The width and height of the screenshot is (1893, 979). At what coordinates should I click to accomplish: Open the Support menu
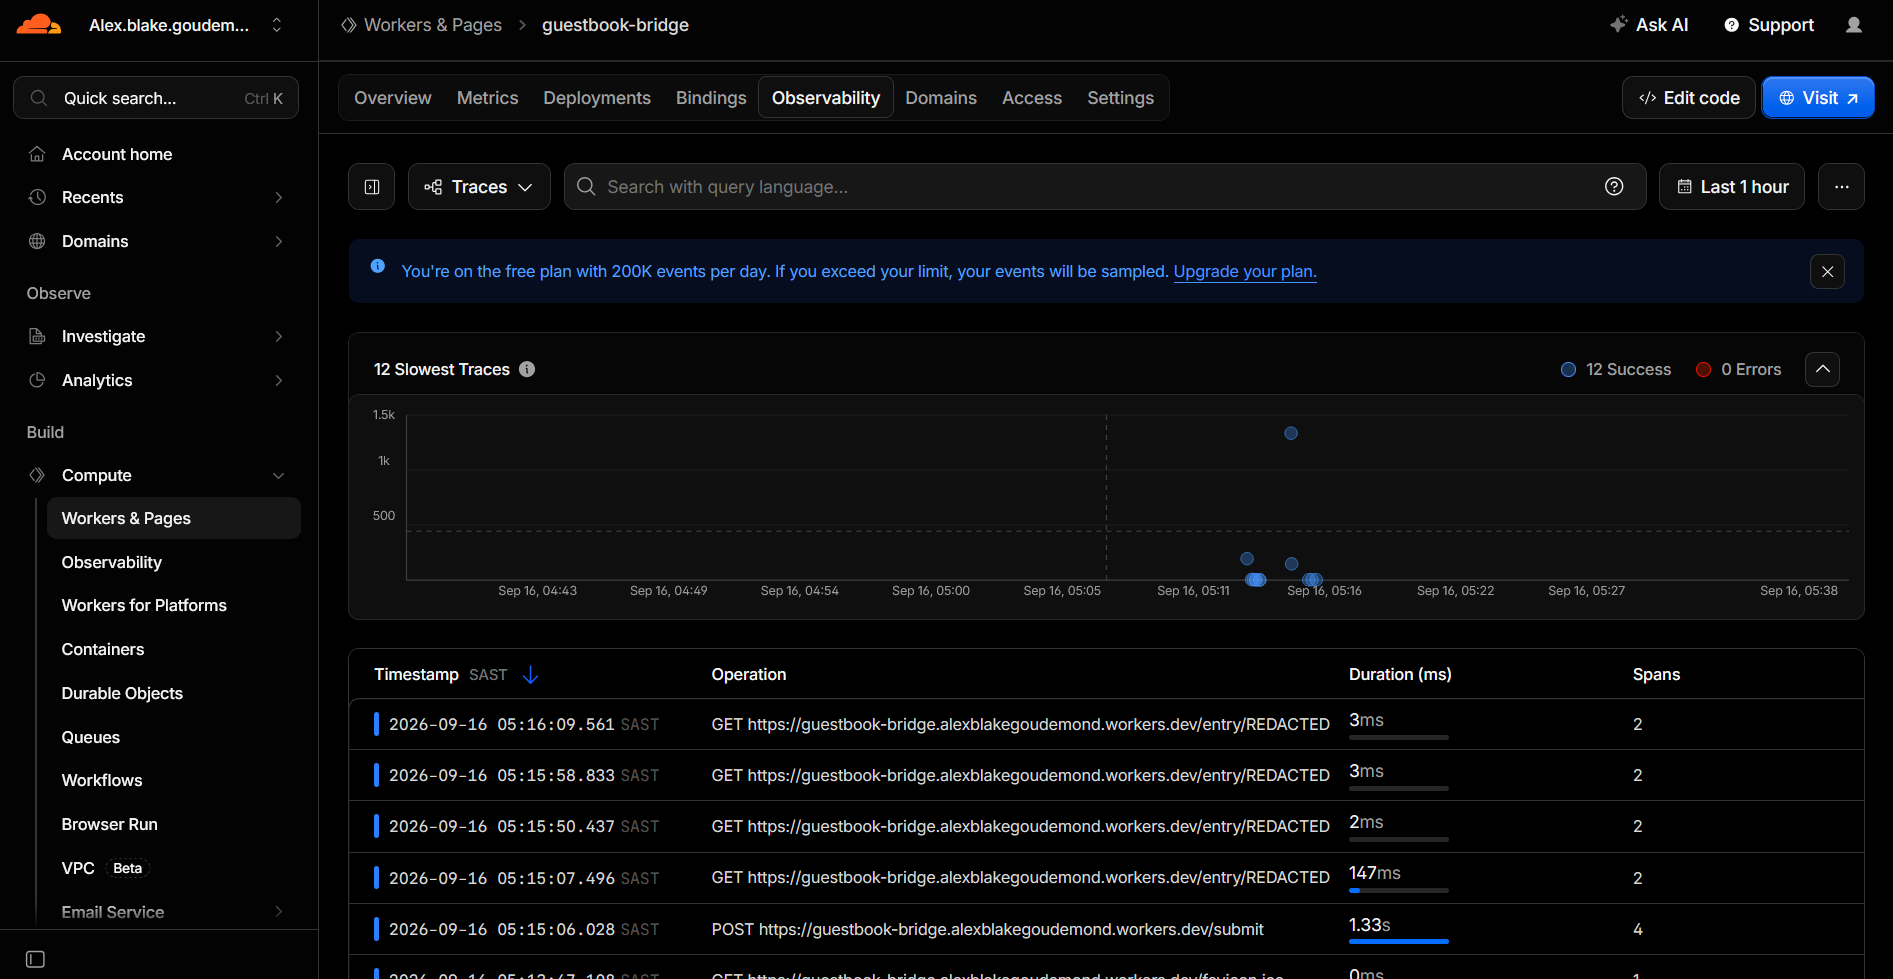1769,25
